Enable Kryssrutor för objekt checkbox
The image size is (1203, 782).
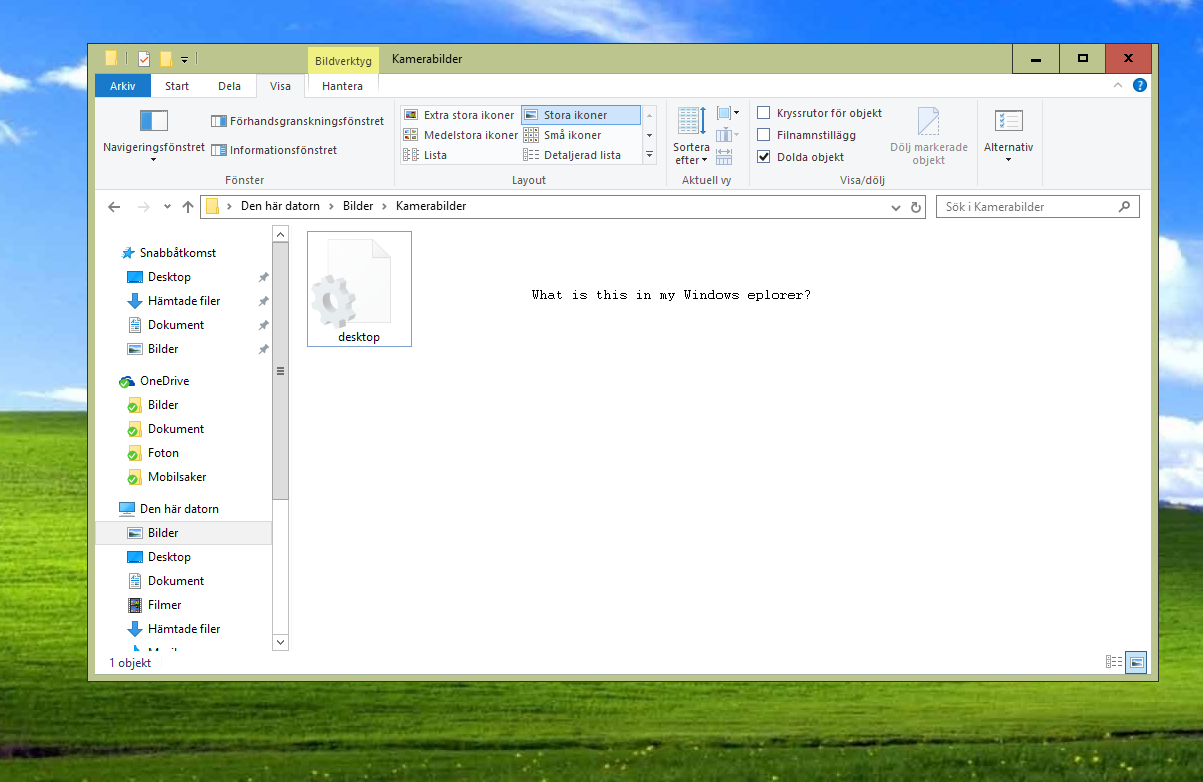click(x=764, y=113)
